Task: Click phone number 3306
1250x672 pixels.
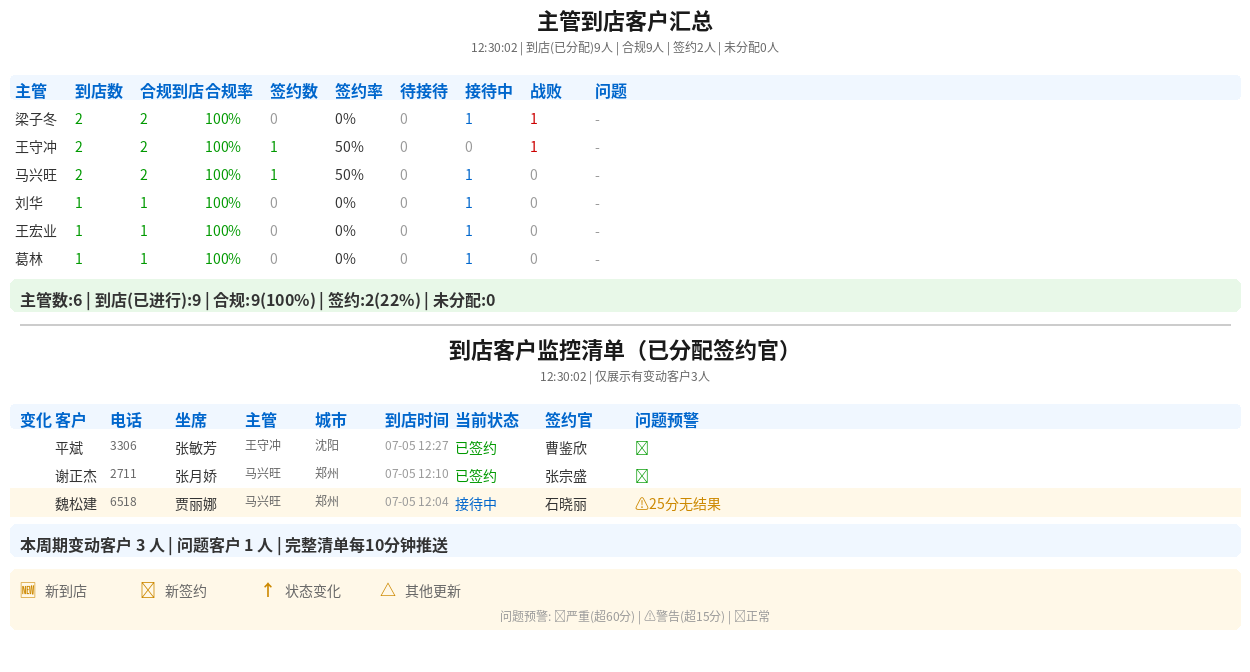Action: click(x=123, y=445)
